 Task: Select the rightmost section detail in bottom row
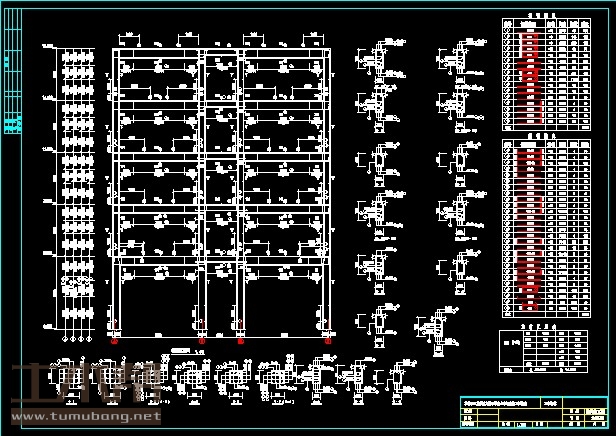pyautogui.click(x=398, y=379)
